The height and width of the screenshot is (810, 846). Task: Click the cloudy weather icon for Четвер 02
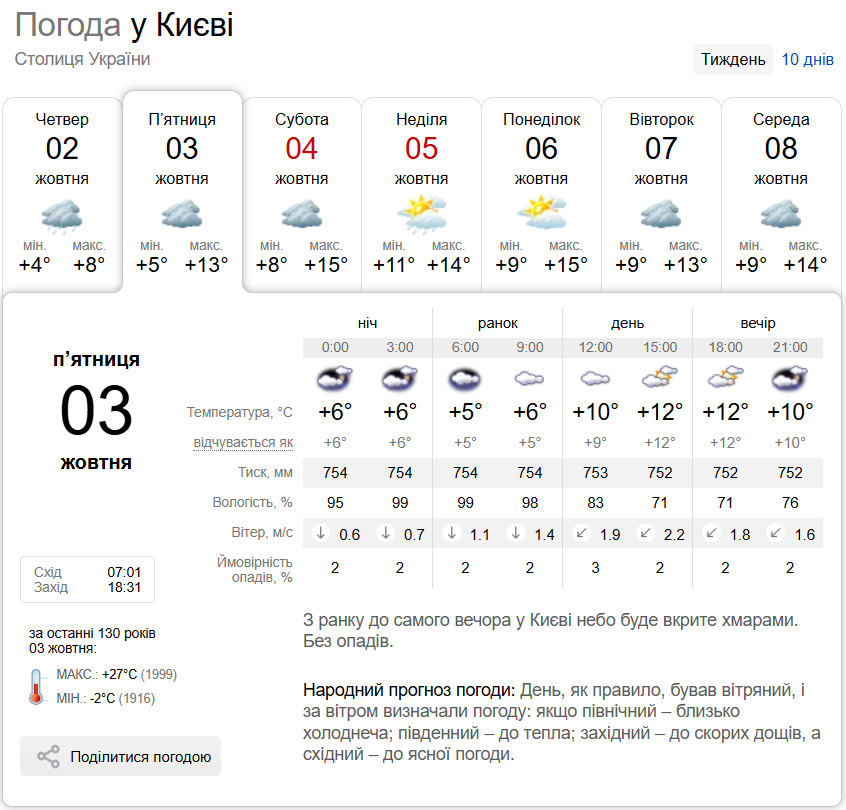(x=62, y=215)
